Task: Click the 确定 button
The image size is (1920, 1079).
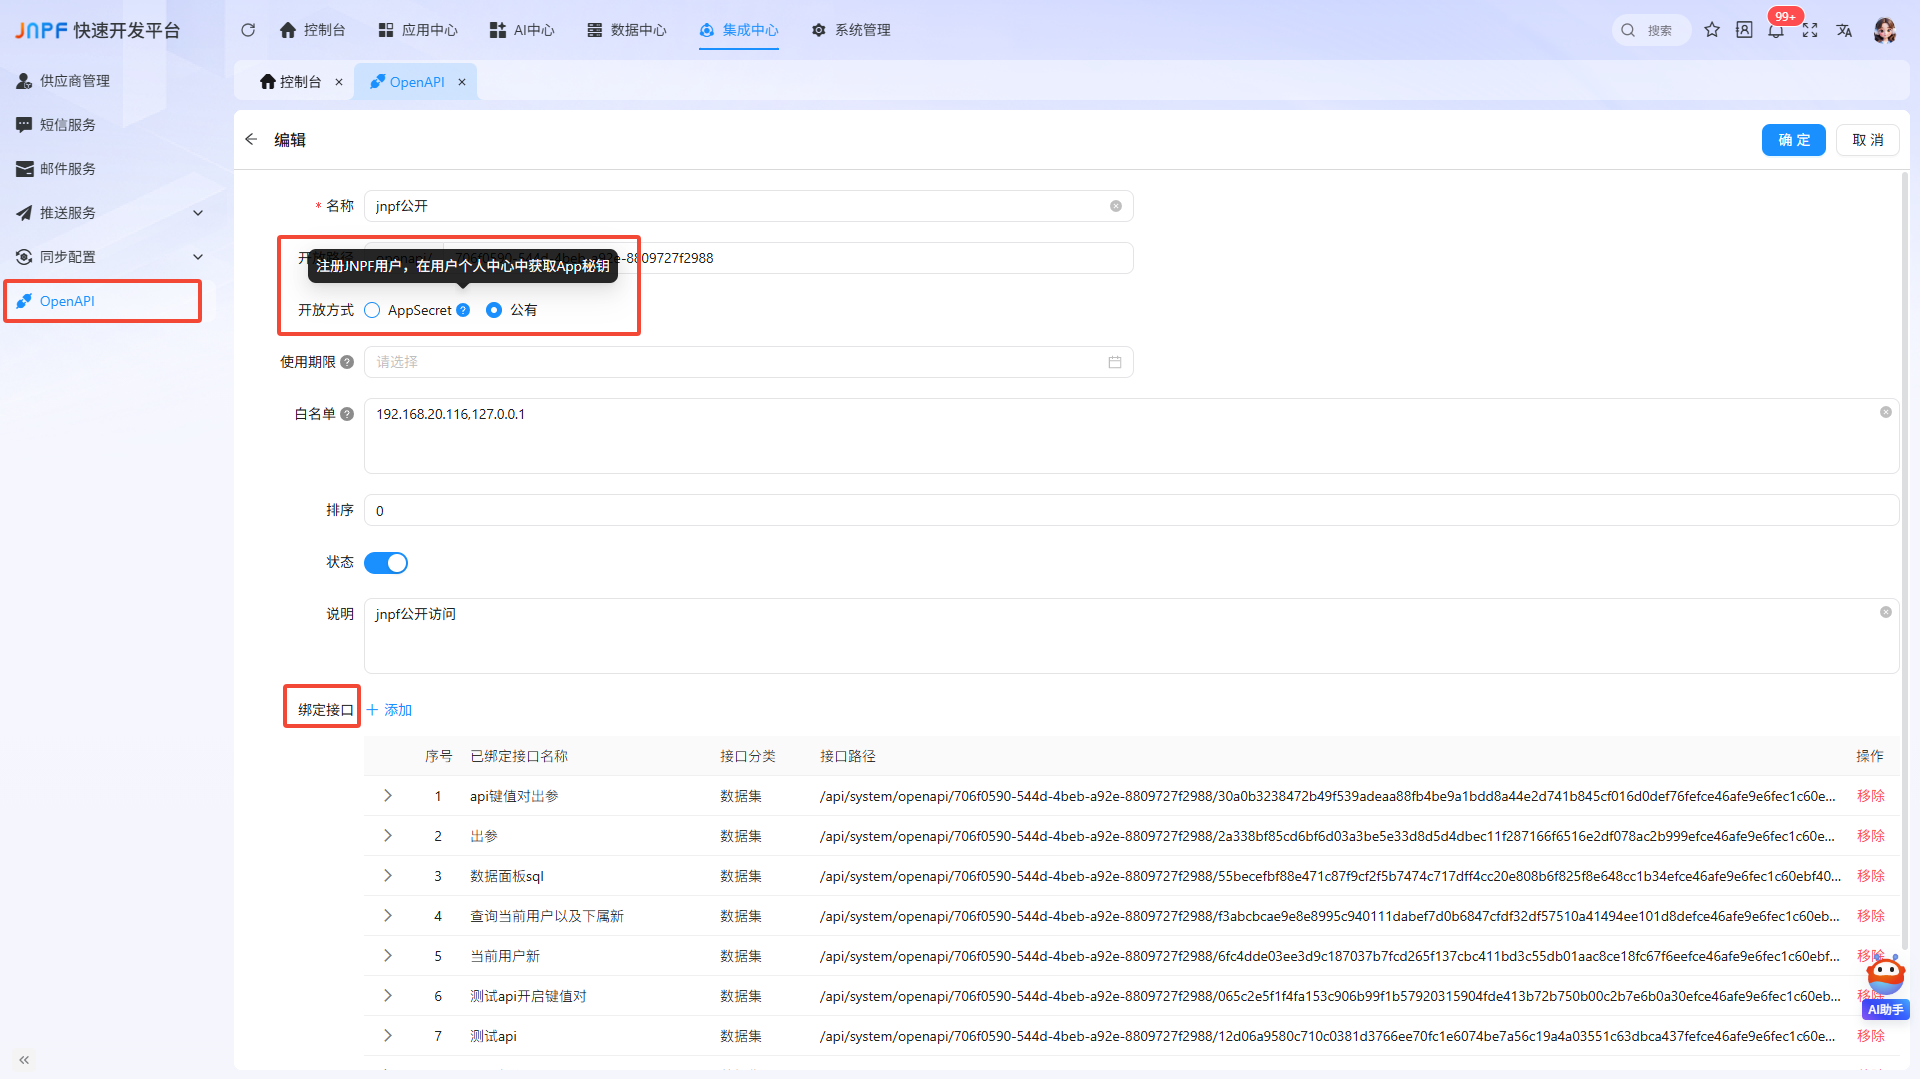Action: [x=1794, y=140]
